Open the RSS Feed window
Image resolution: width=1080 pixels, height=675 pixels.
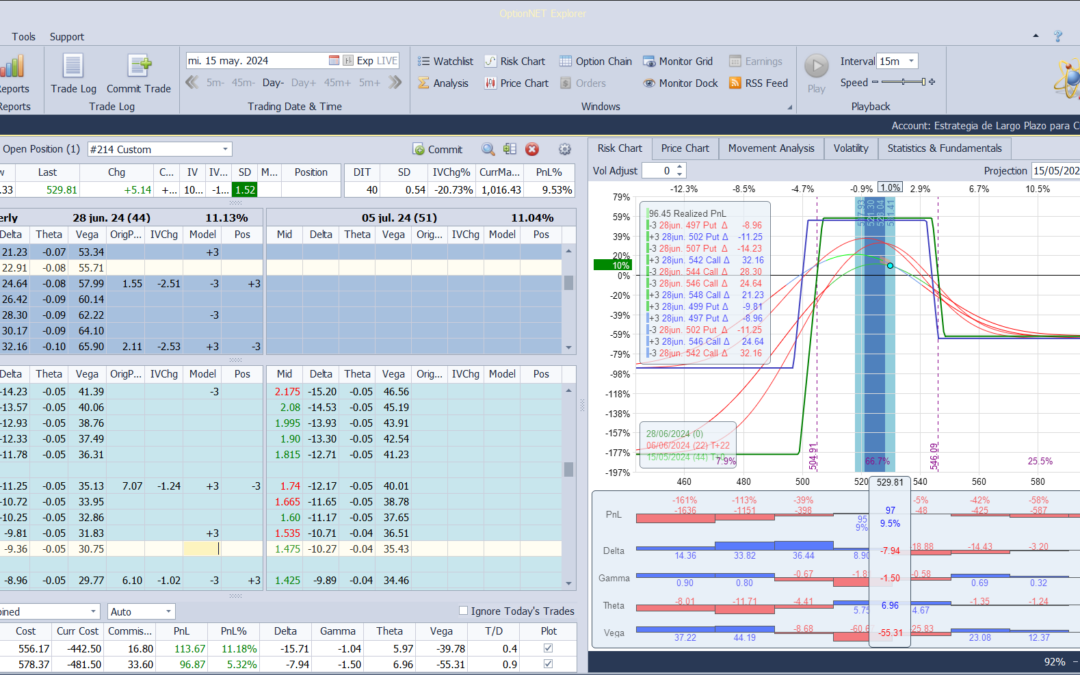click(x=758, y=83)
